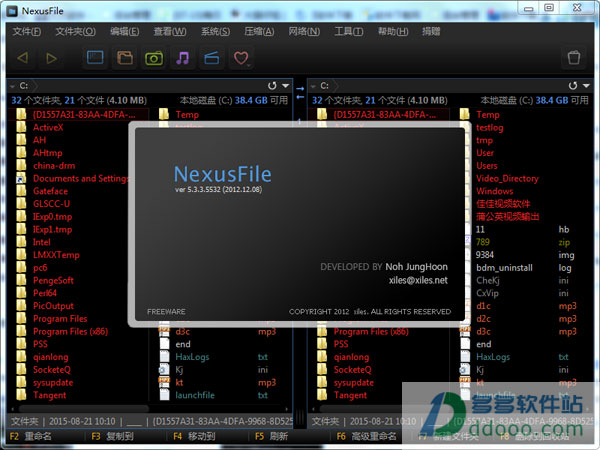
Task: Select Users folder in right panel
Action: 487,166
